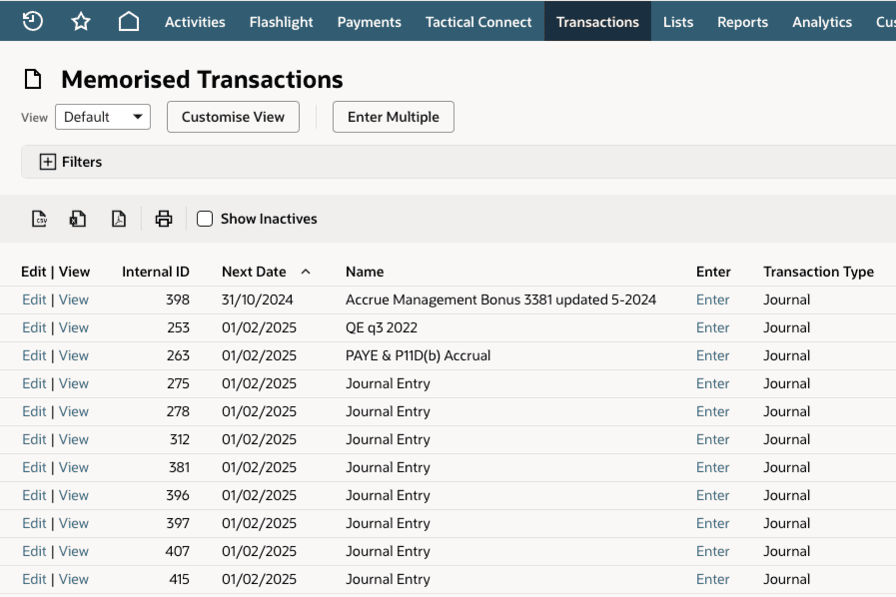Export the list to PDF
896x597 pixels.
point(118,219)
